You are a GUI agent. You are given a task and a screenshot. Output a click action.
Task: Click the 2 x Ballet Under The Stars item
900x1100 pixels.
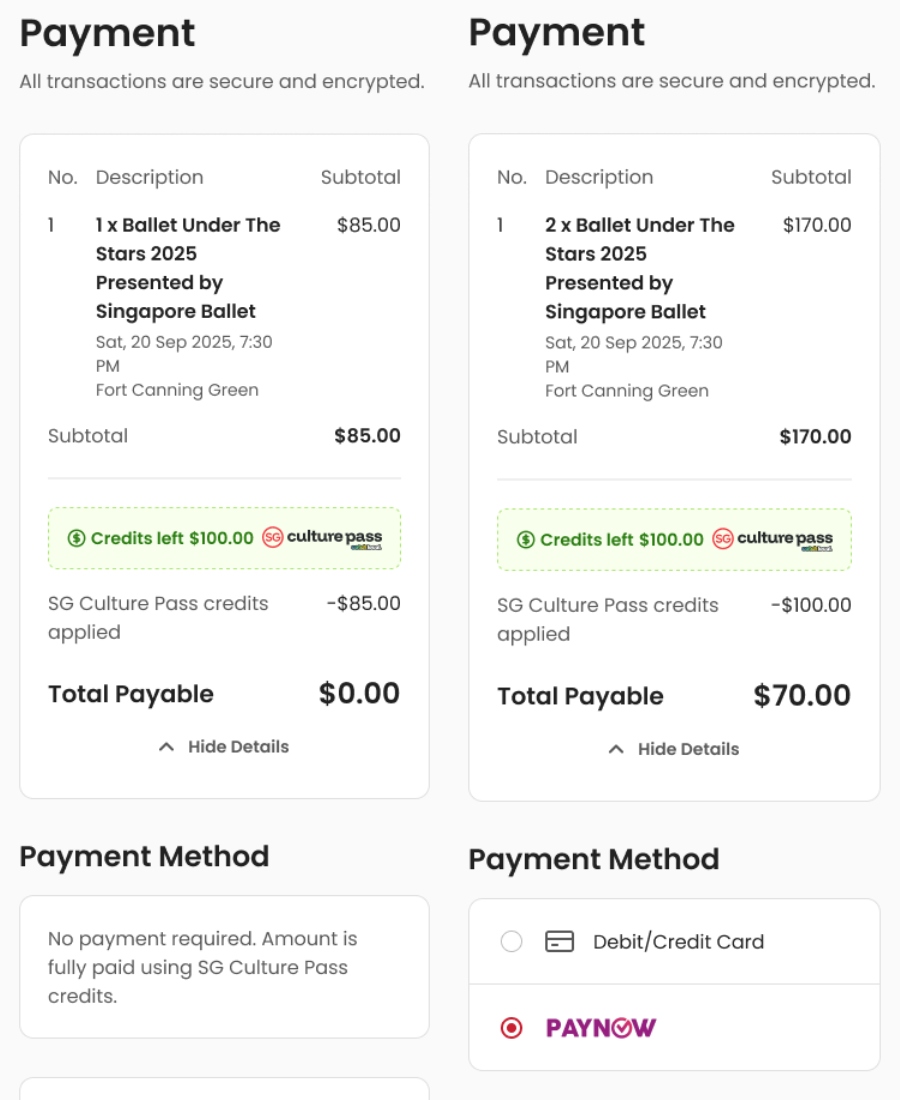coord(639,268)
